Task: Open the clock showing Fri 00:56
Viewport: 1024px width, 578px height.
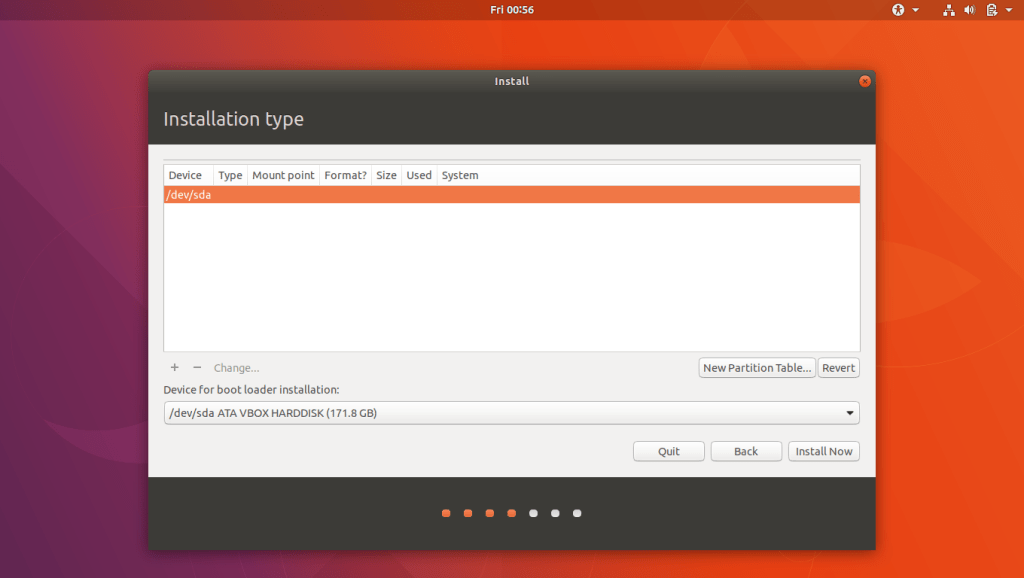Action: (x=511, y=10)
